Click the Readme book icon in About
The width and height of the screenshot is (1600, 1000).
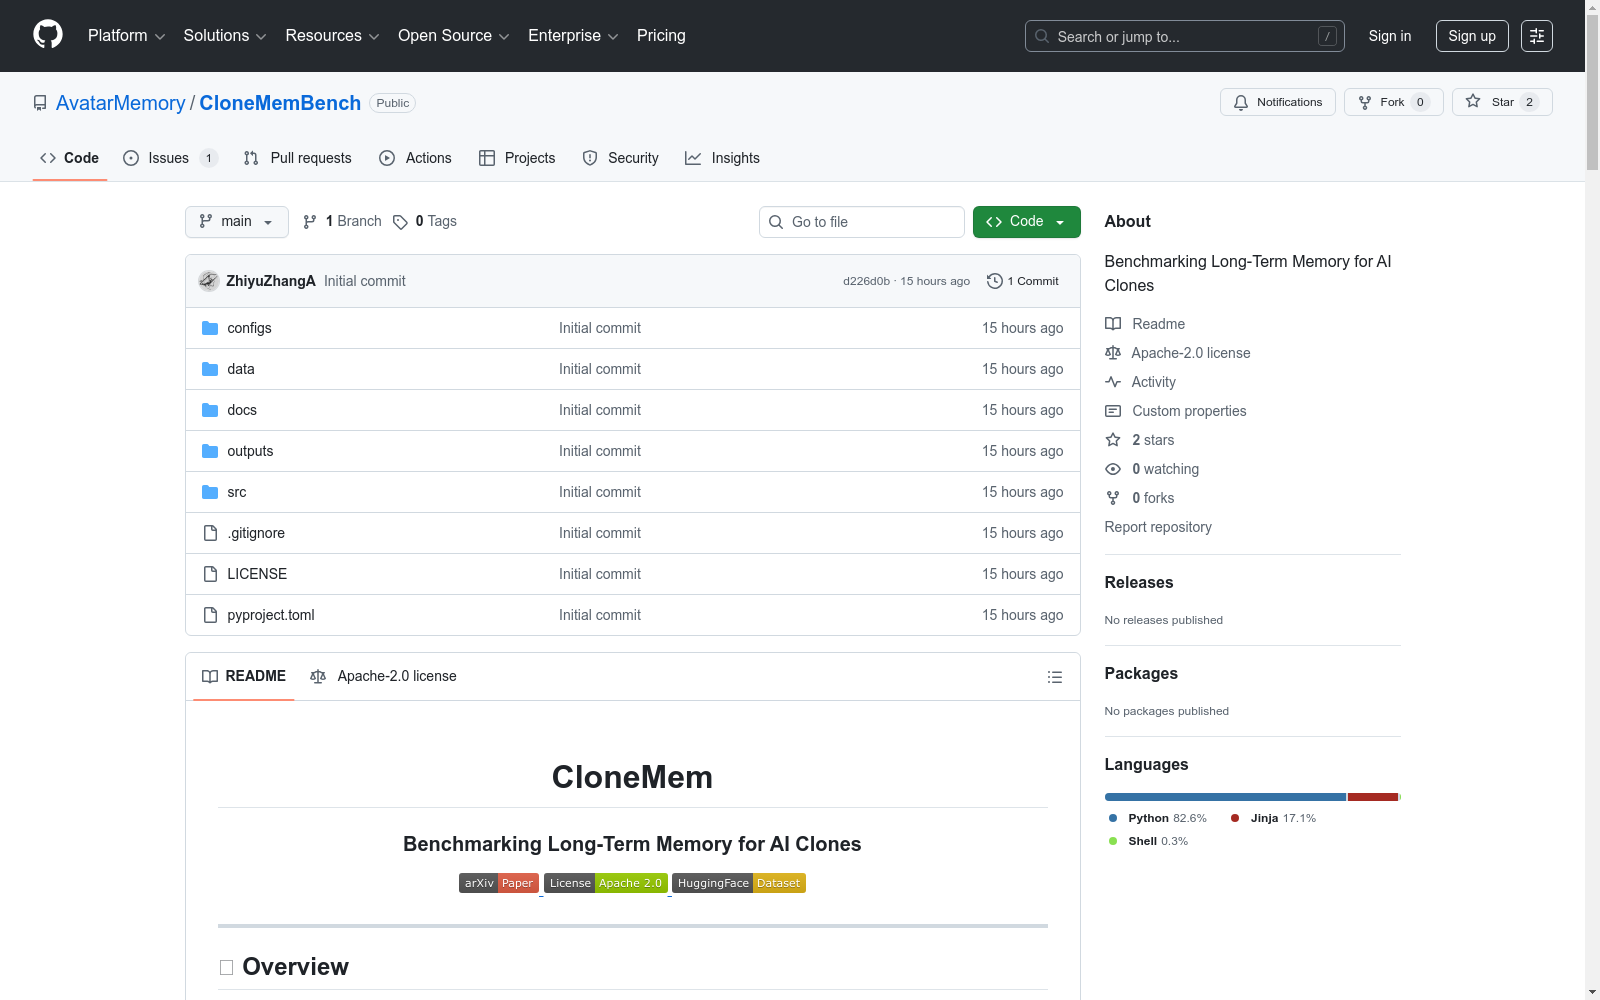[1113, 324]
